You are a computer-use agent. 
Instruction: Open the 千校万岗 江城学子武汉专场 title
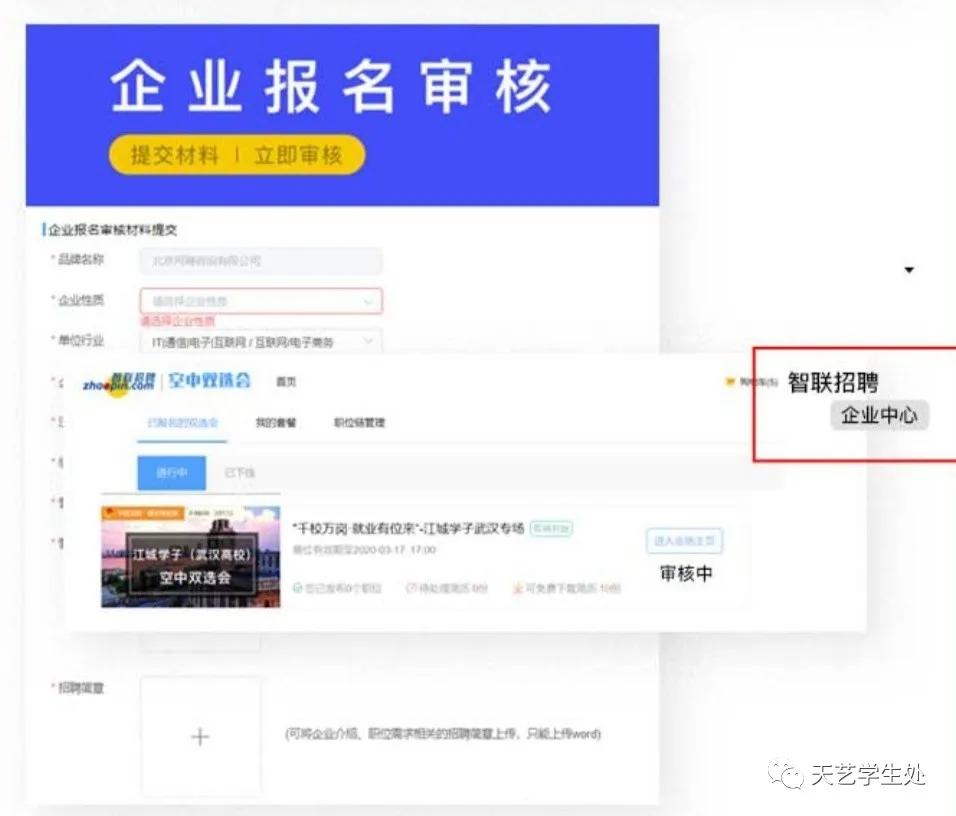408,528
